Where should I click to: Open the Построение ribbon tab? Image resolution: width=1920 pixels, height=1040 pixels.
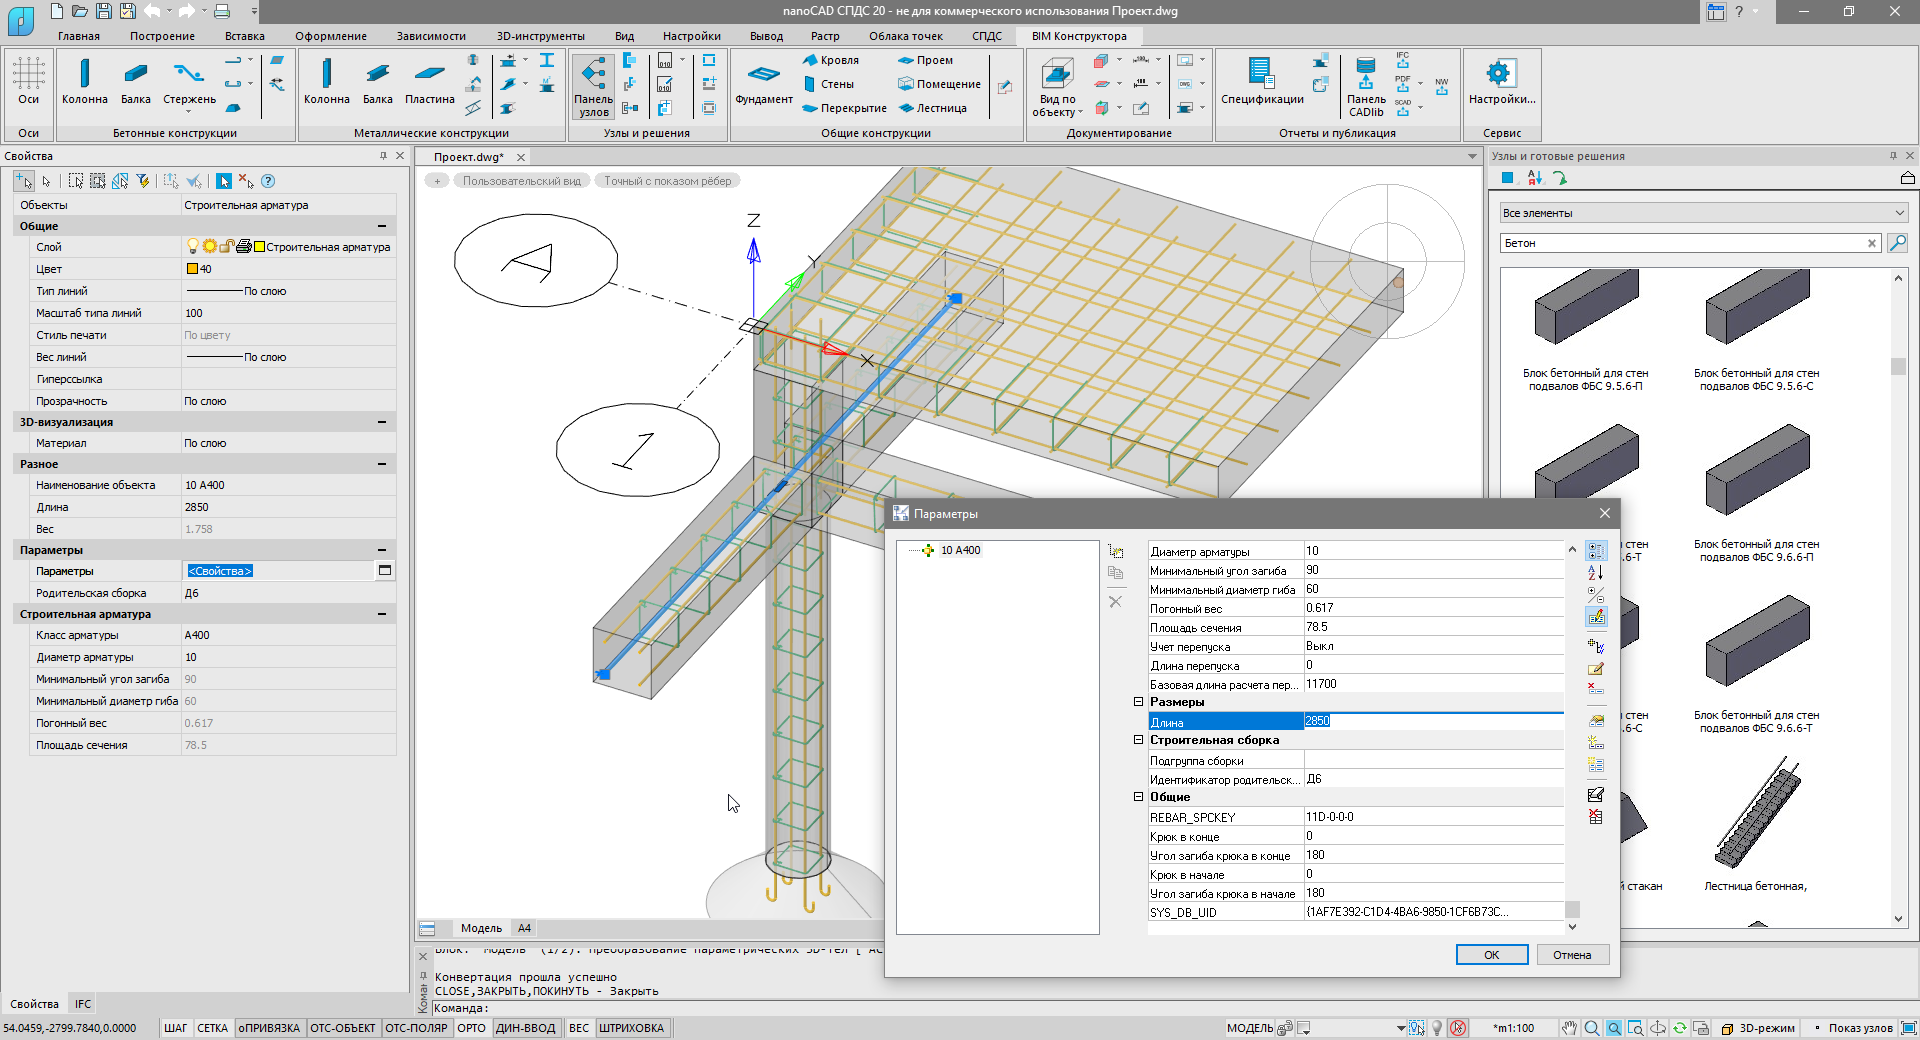click(x=162, y=36)
